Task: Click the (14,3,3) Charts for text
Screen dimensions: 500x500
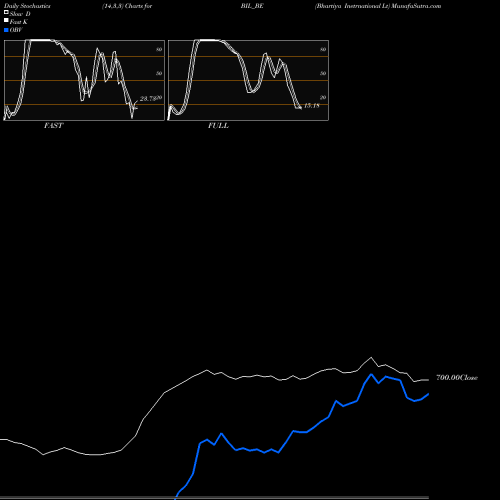Action: pyautogui.click(x=127, y=6)
